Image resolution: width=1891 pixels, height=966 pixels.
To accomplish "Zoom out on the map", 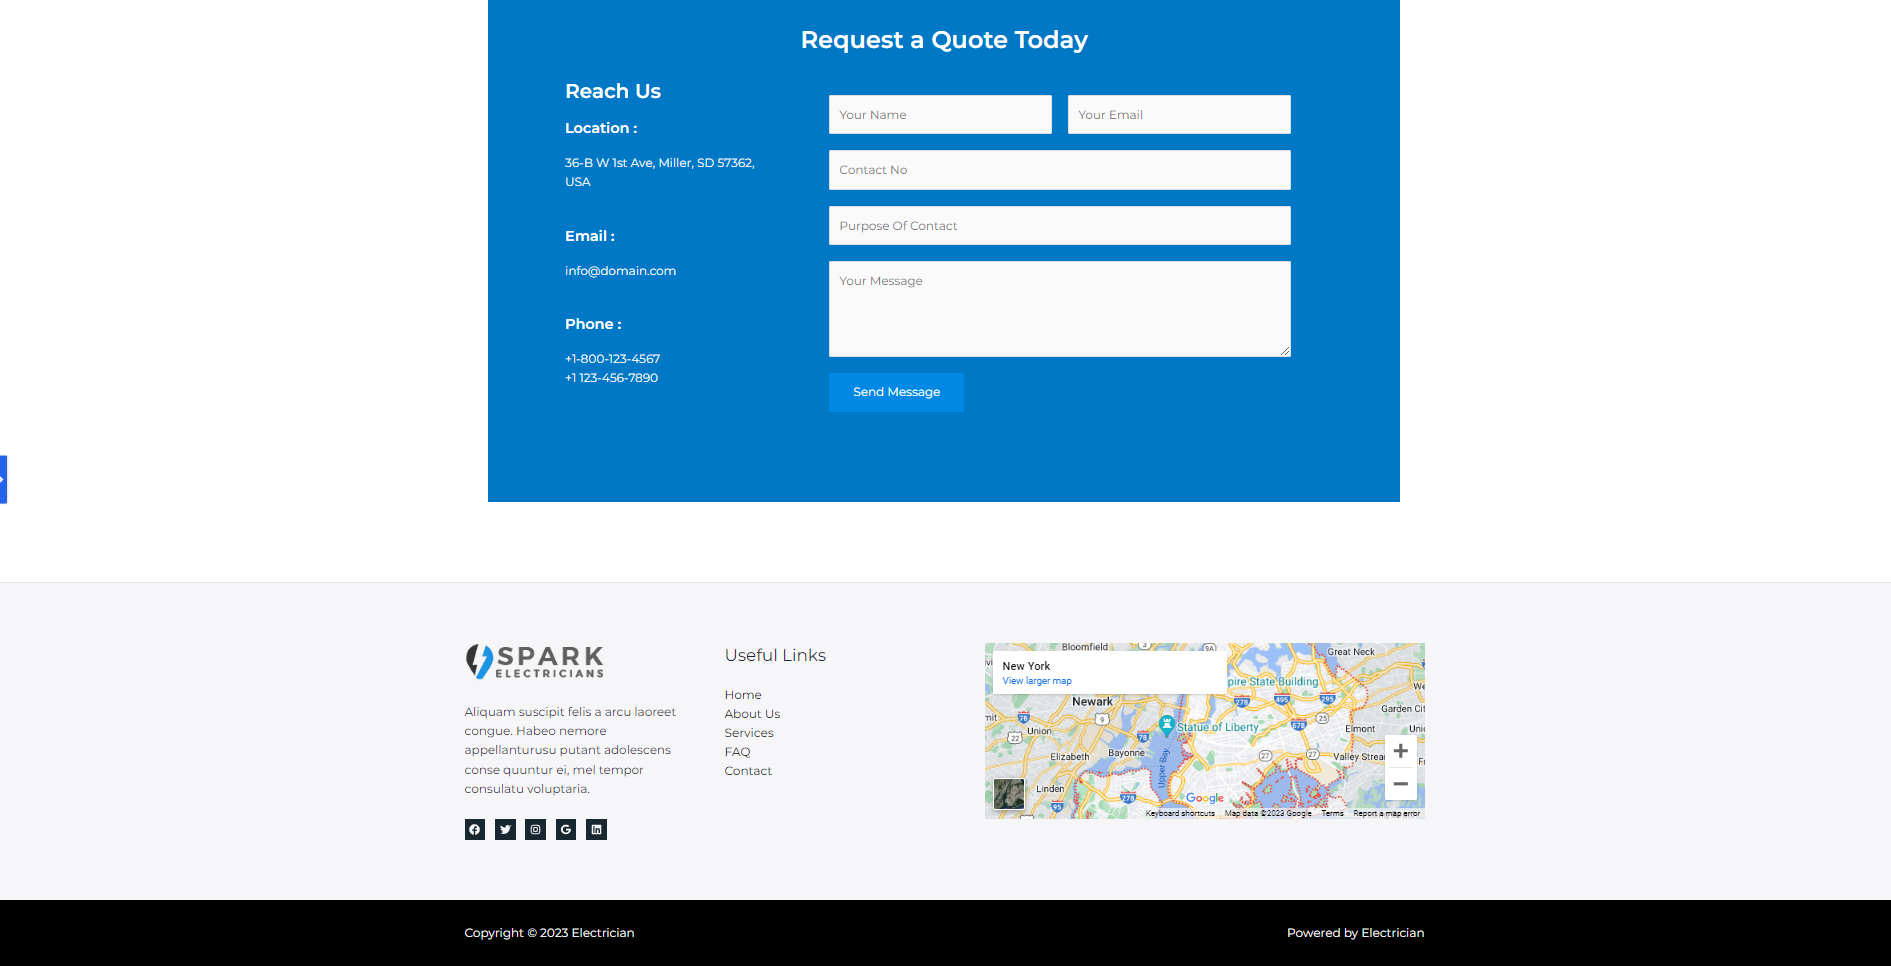I will 1400,784.
